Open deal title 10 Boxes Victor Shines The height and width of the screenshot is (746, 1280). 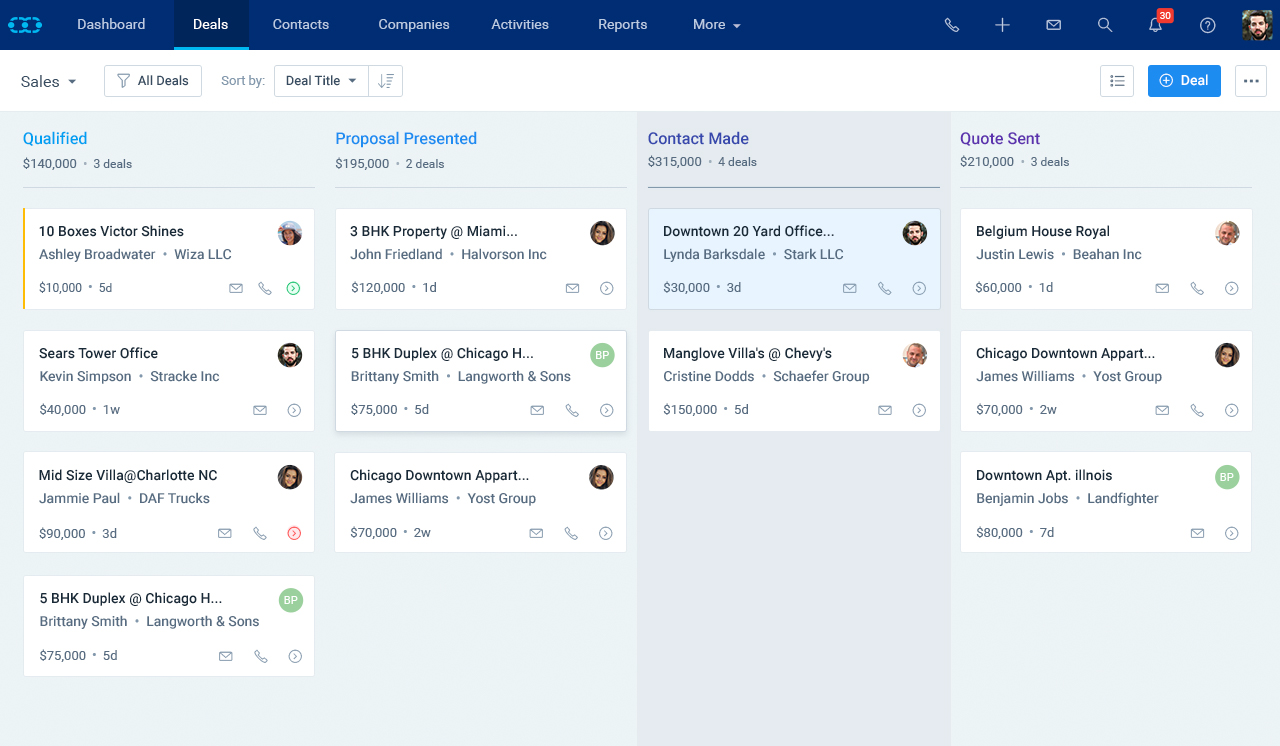click(x=111, y=231)
